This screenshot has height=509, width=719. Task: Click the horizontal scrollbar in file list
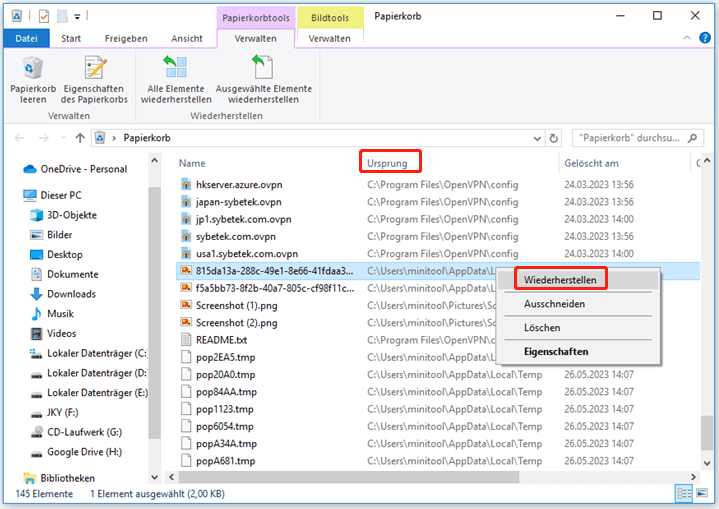click(x=348, y=477)
